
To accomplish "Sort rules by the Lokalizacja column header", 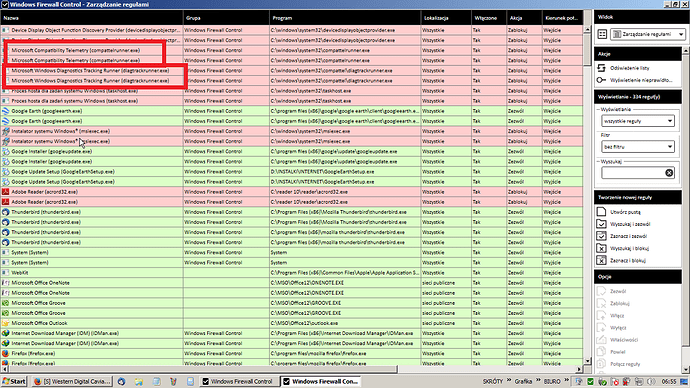I will pos(446,18).
